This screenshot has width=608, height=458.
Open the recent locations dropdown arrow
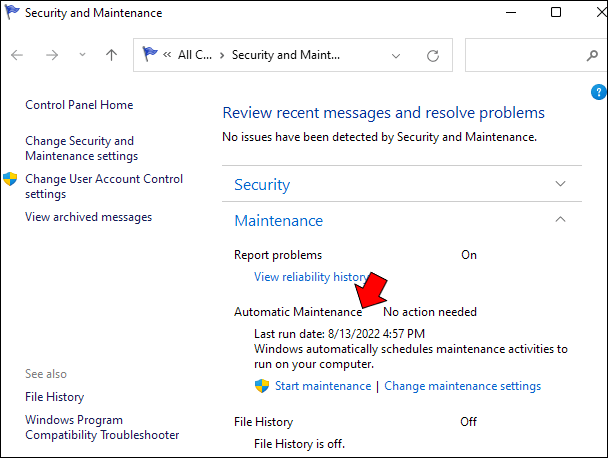click(82, 55)
